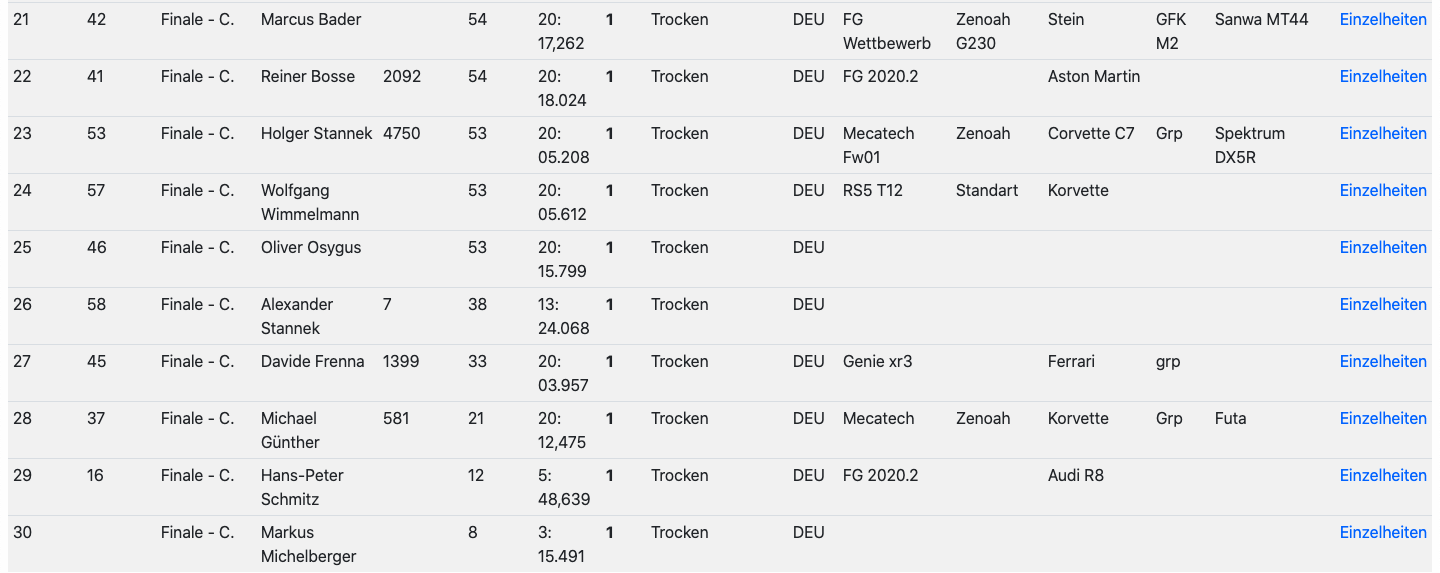The image size is (1440, 573).
Task: Open Einzelheiten for Markus Michelberger
Action: click(1383, 532)
